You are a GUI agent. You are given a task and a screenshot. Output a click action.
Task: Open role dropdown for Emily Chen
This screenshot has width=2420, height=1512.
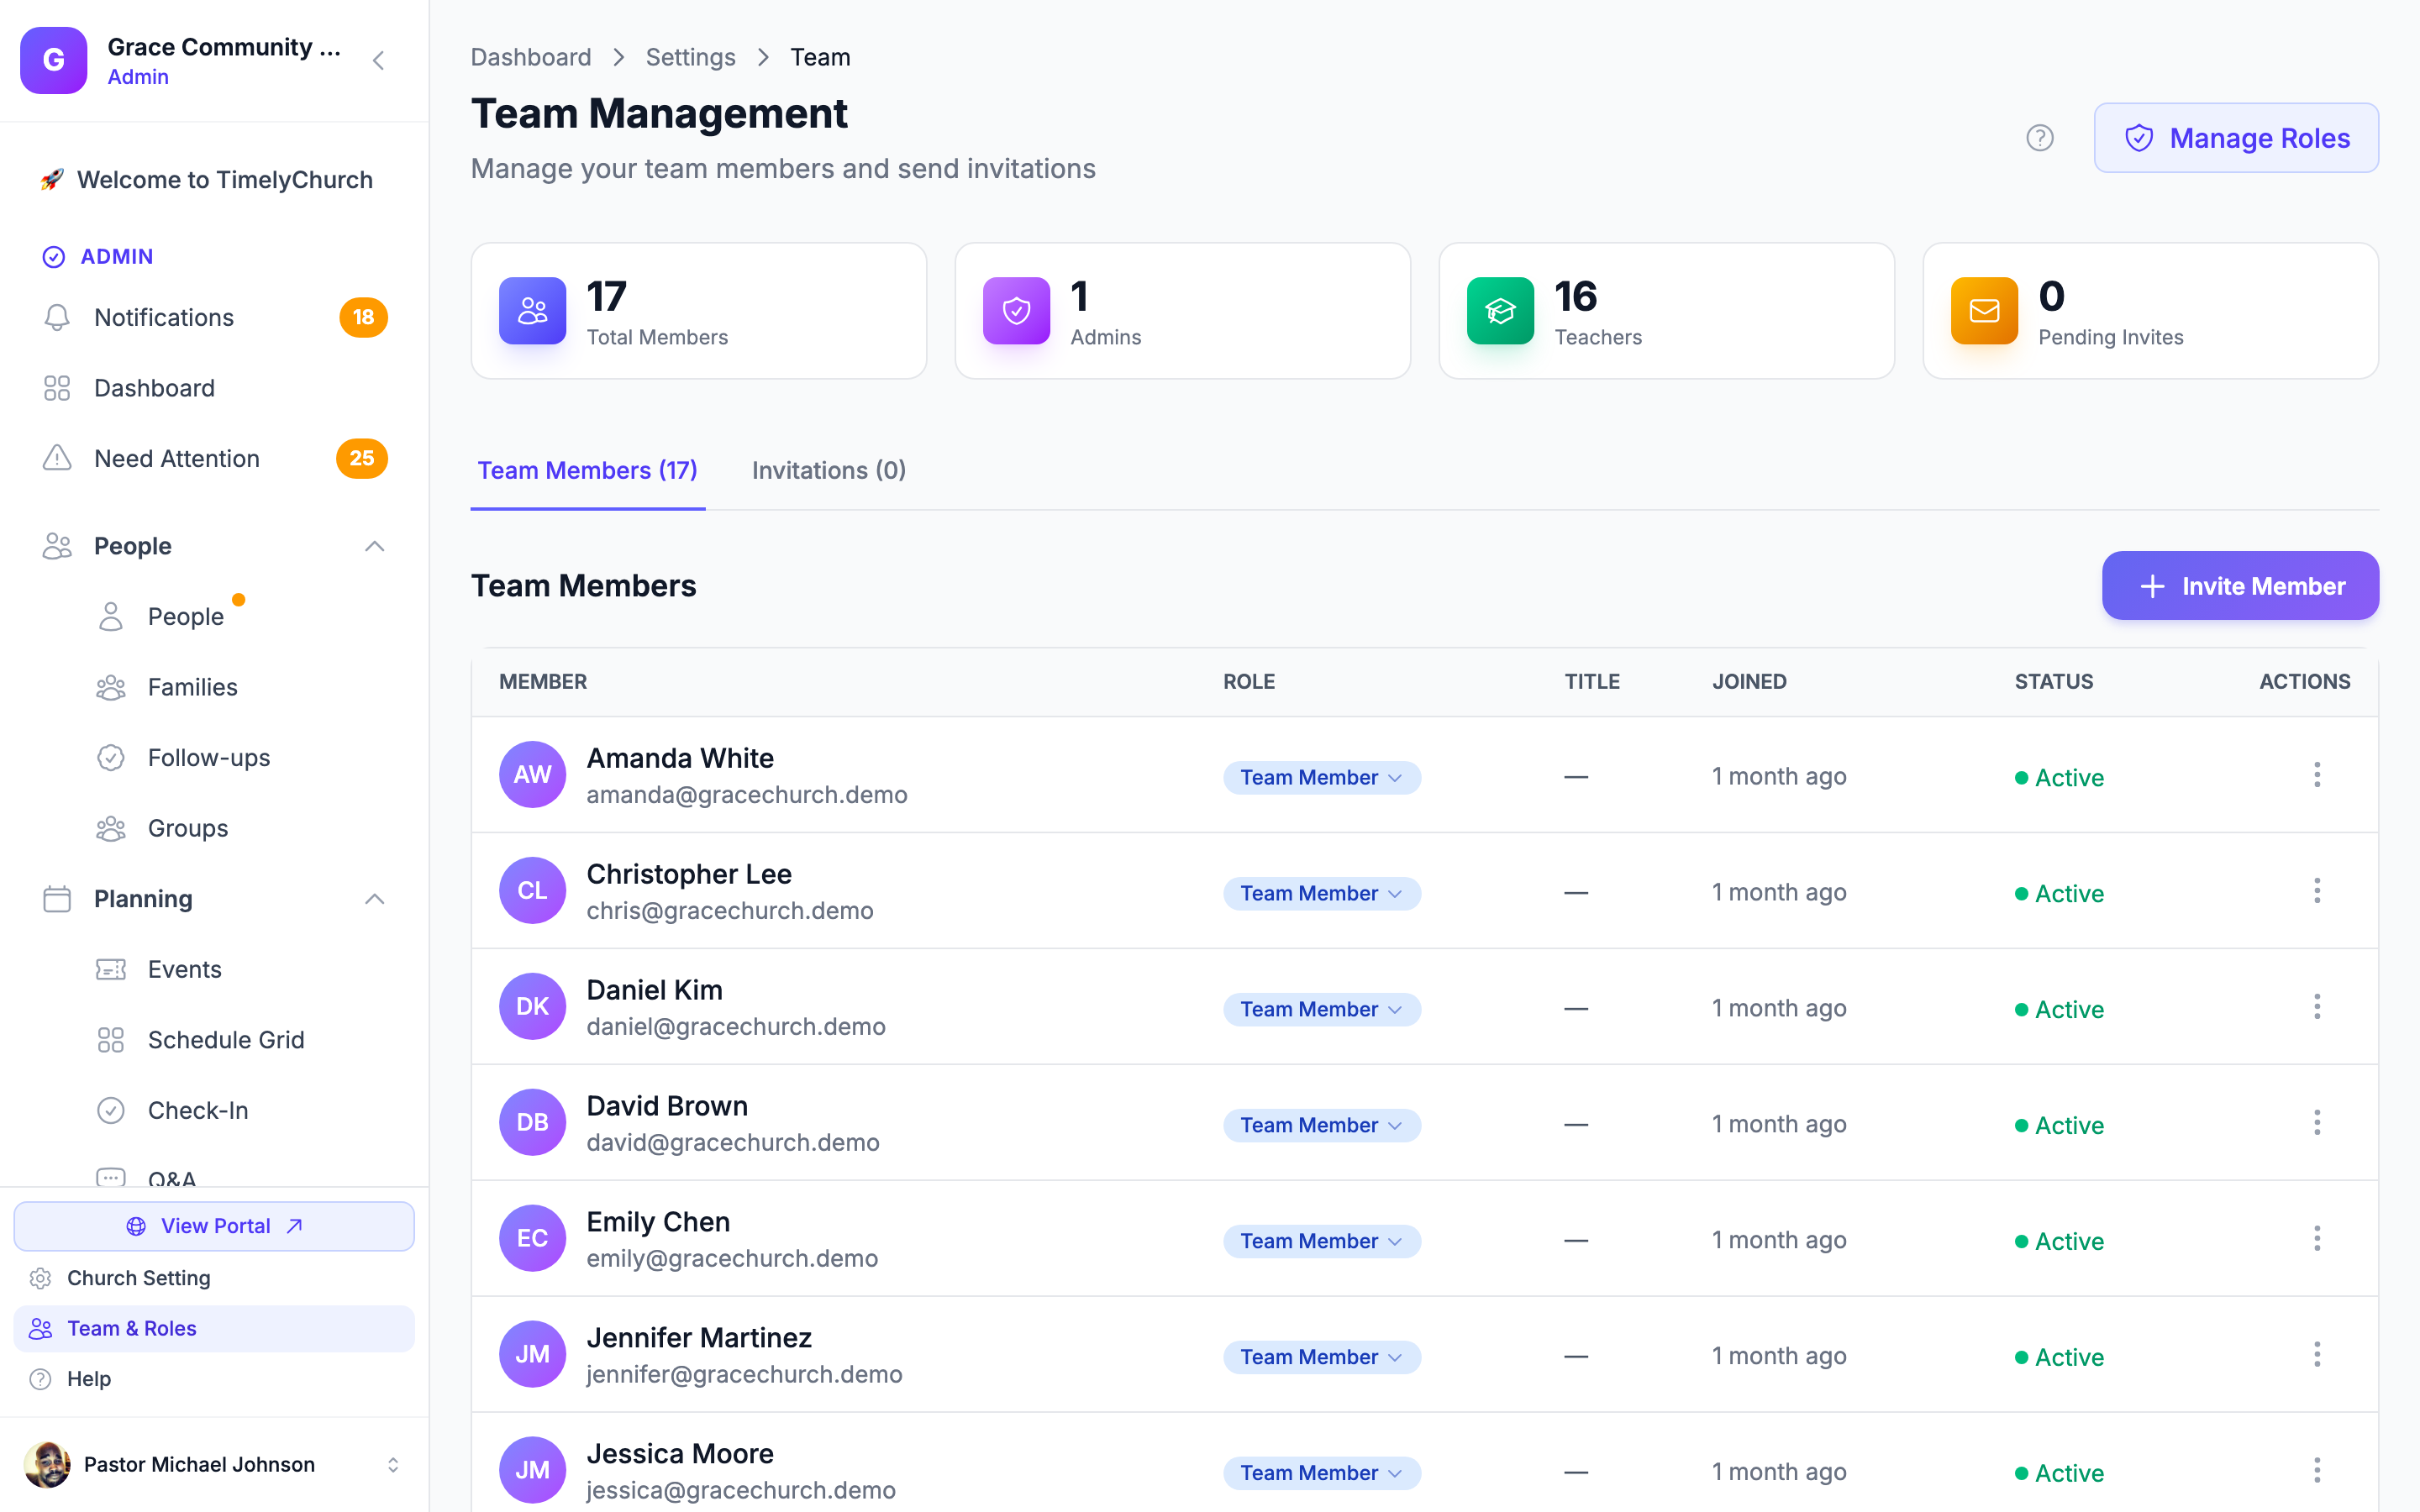click(x=1321, y=1241)
